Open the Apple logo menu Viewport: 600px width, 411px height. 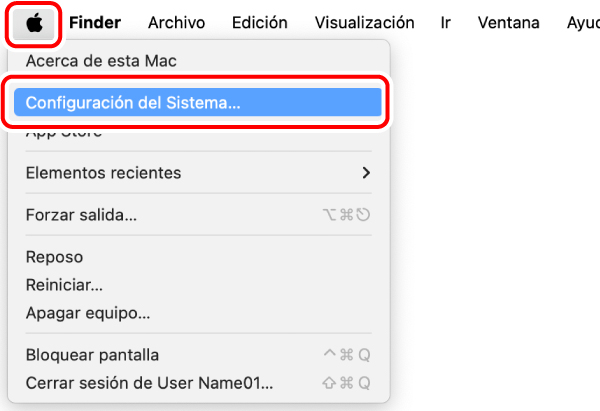[34, 22]
